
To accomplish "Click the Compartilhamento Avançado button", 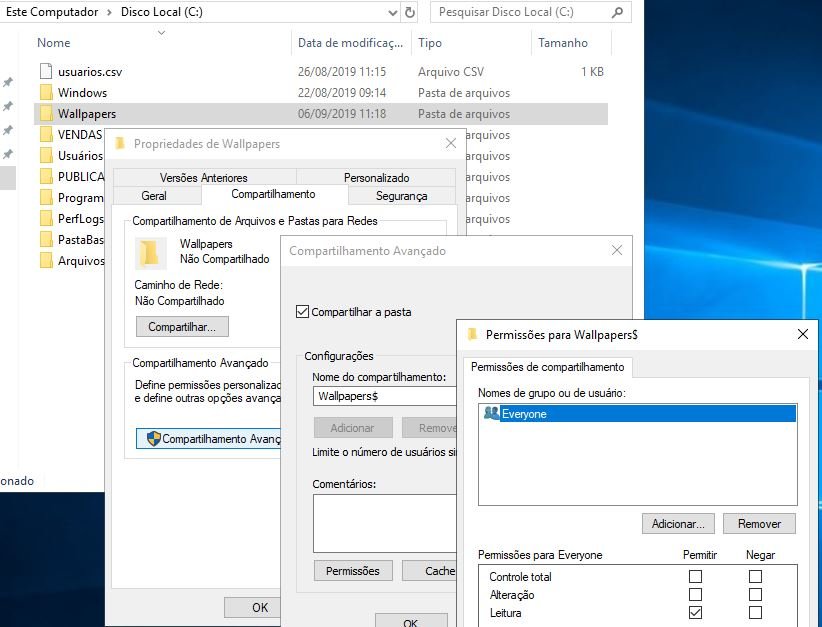I will [209, 438].
